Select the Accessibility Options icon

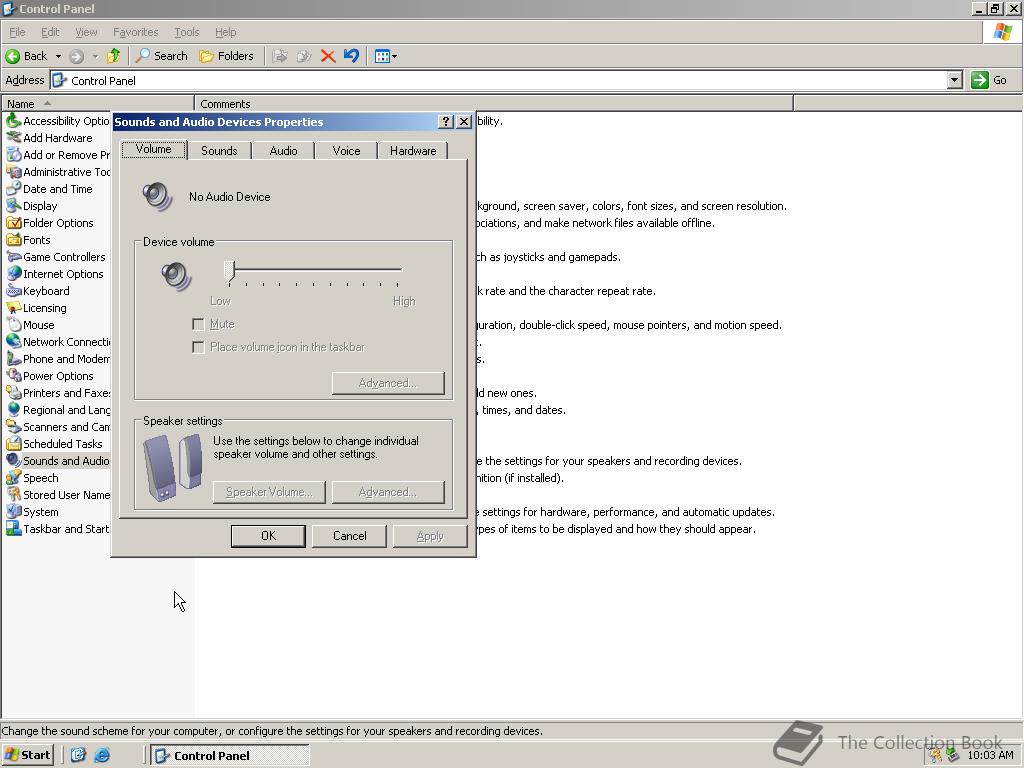pos(14,121)
